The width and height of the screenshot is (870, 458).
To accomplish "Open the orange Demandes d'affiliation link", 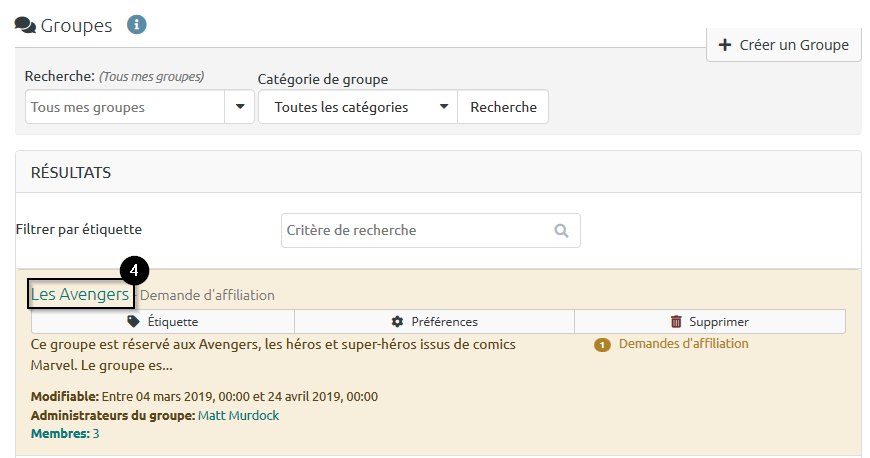I will 683,344.
